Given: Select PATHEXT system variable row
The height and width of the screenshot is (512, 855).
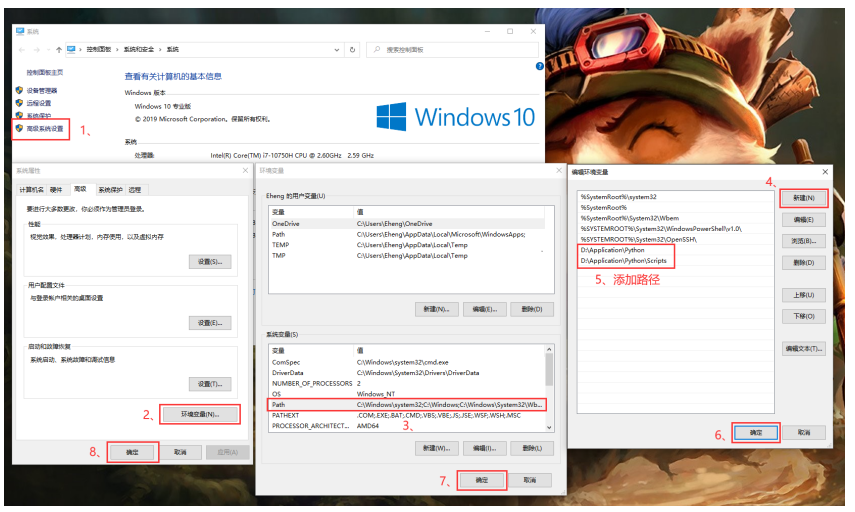Looking at the screenshot, I should pyautogui.click(x=407, y=415).
